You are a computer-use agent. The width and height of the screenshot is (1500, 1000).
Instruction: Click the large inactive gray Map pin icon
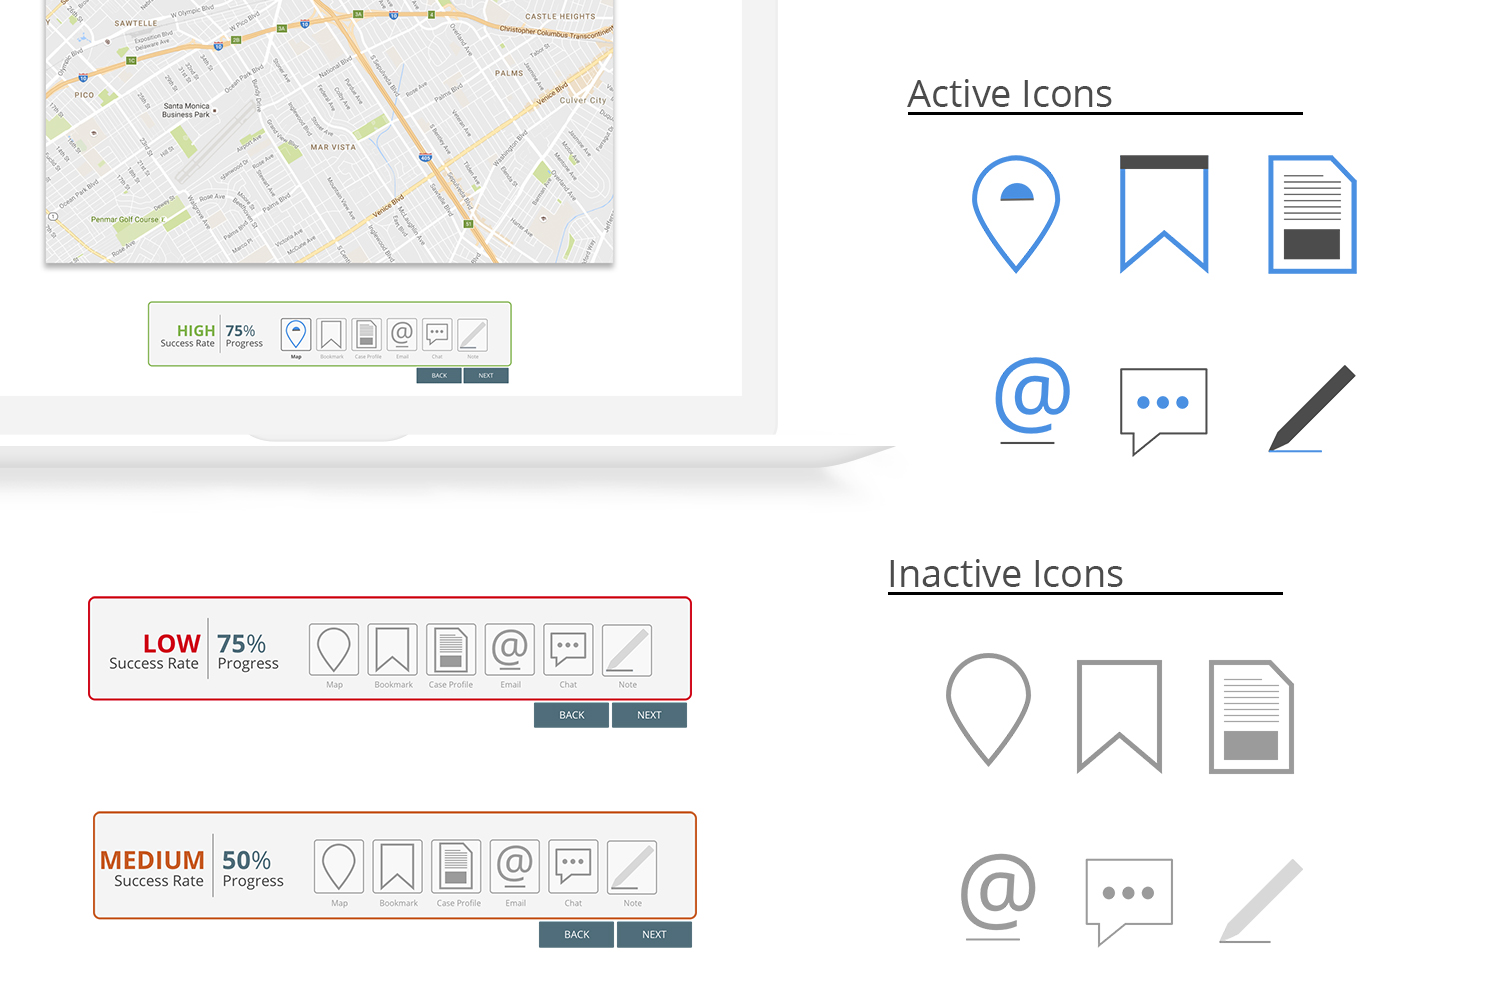point(988,710)
